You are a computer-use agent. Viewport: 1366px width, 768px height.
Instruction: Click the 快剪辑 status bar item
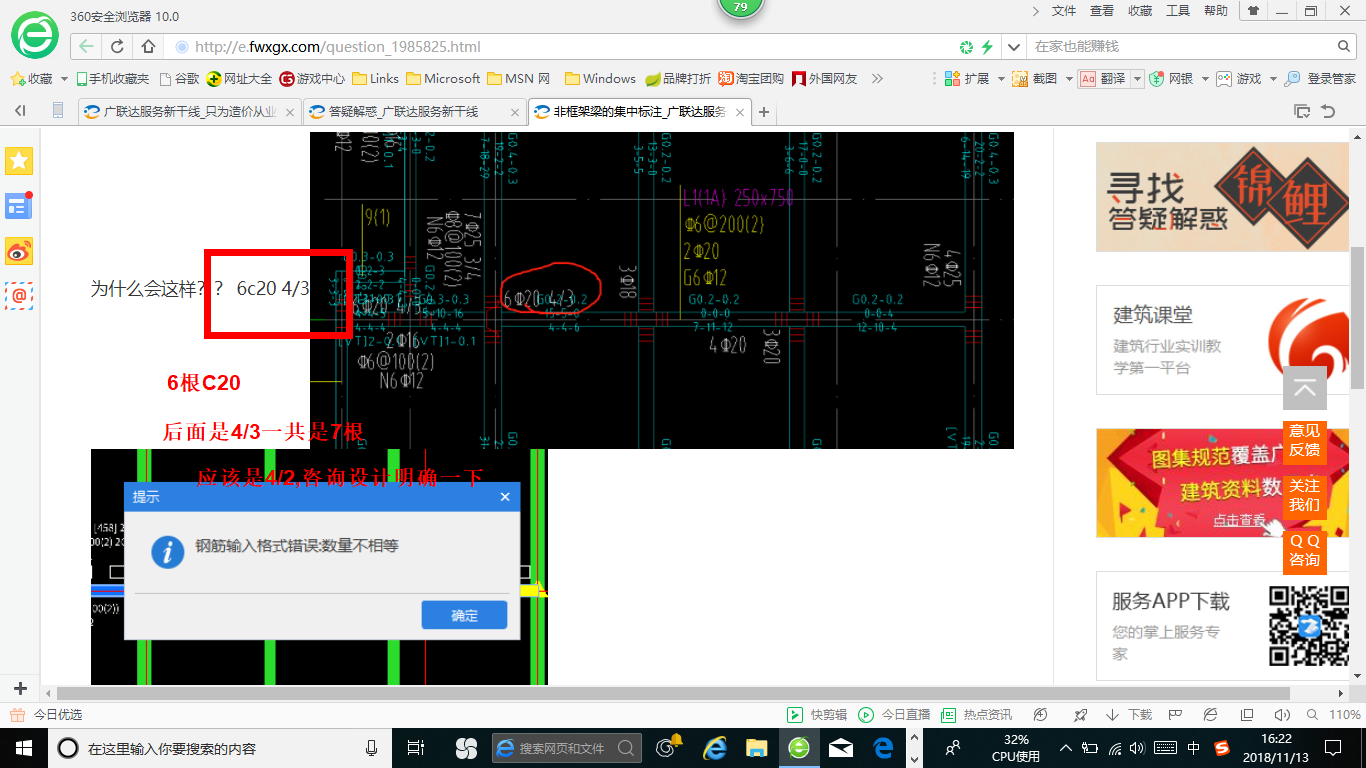click(x=817, y=715)
